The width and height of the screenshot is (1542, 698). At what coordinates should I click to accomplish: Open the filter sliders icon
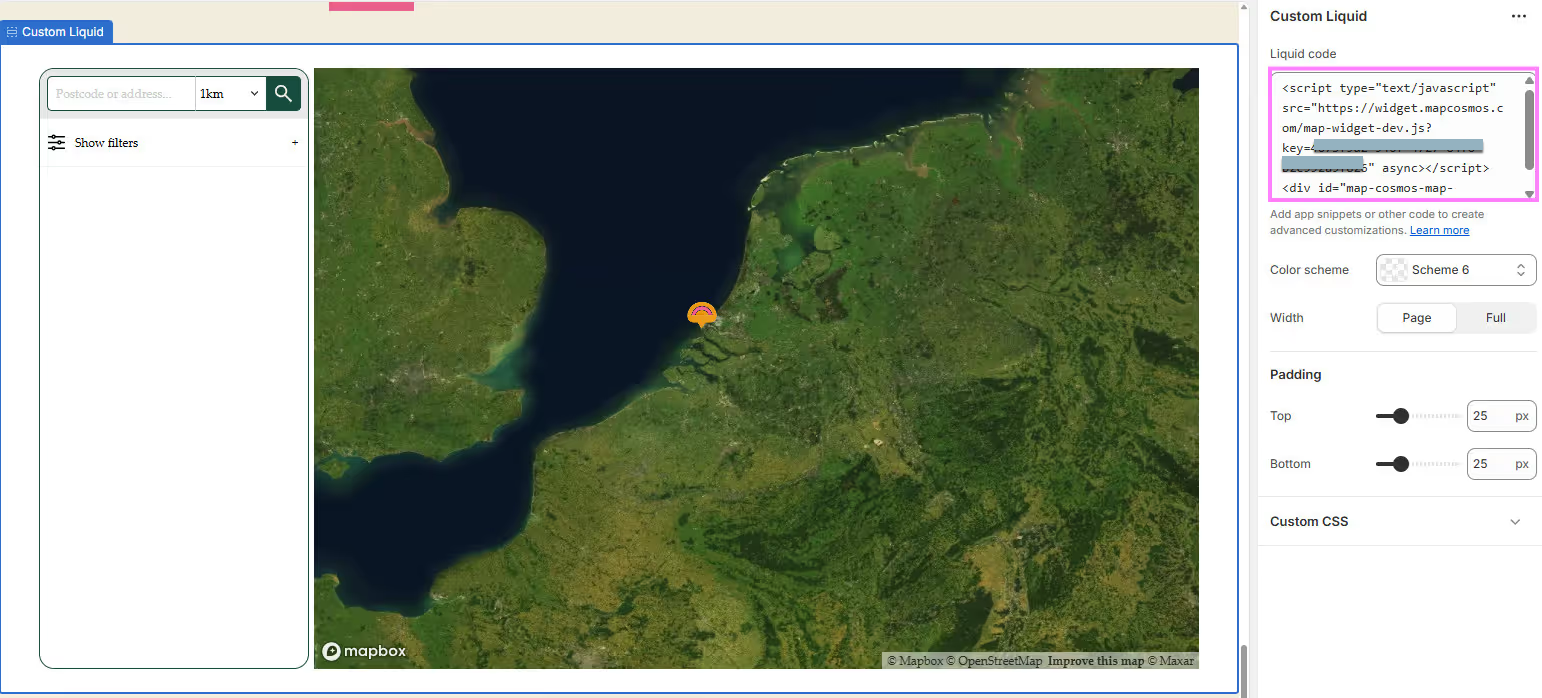[x=57, y=143]
